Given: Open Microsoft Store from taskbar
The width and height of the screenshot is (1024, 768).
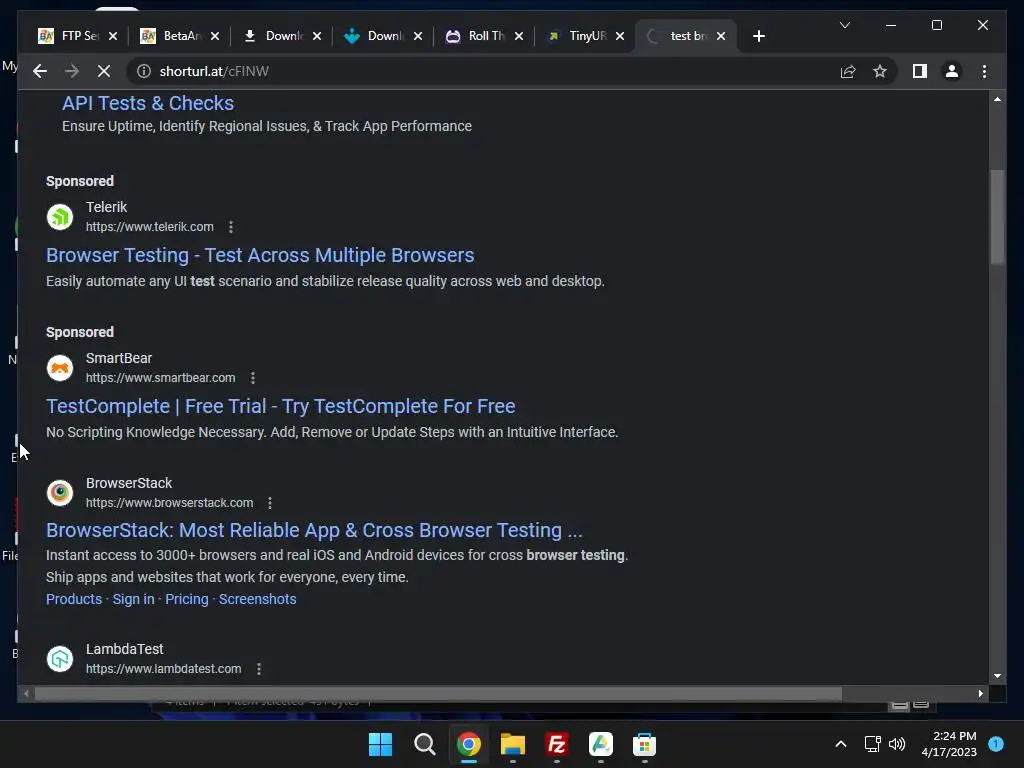Looking at the screenshot, I should 645,744.
